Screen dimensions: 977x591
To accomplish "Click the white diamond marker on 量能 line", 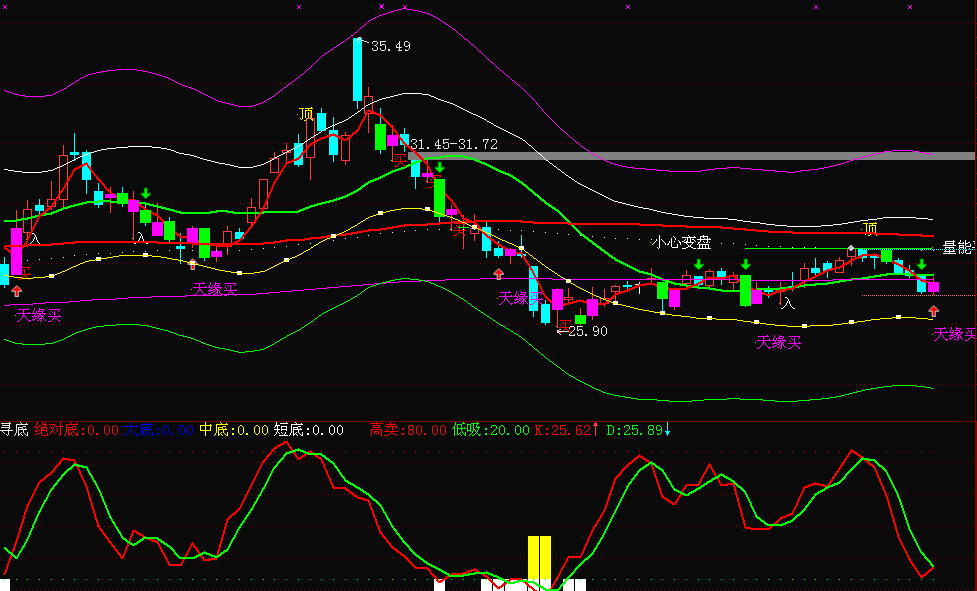I will (851, 248).
